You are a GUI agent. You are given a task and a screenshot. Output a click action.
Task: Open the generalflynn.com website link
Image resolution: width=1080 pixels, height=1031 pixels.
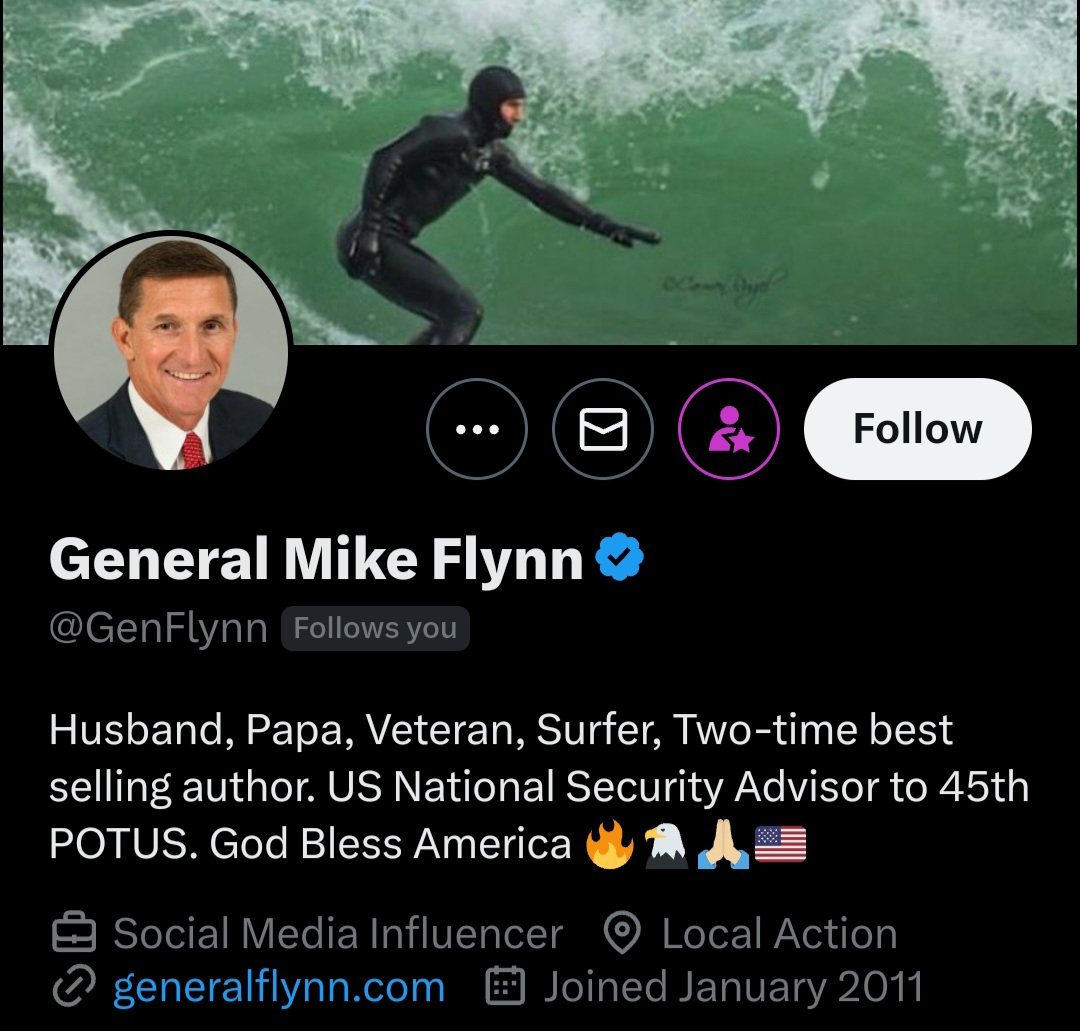click(x=279, y=988)
